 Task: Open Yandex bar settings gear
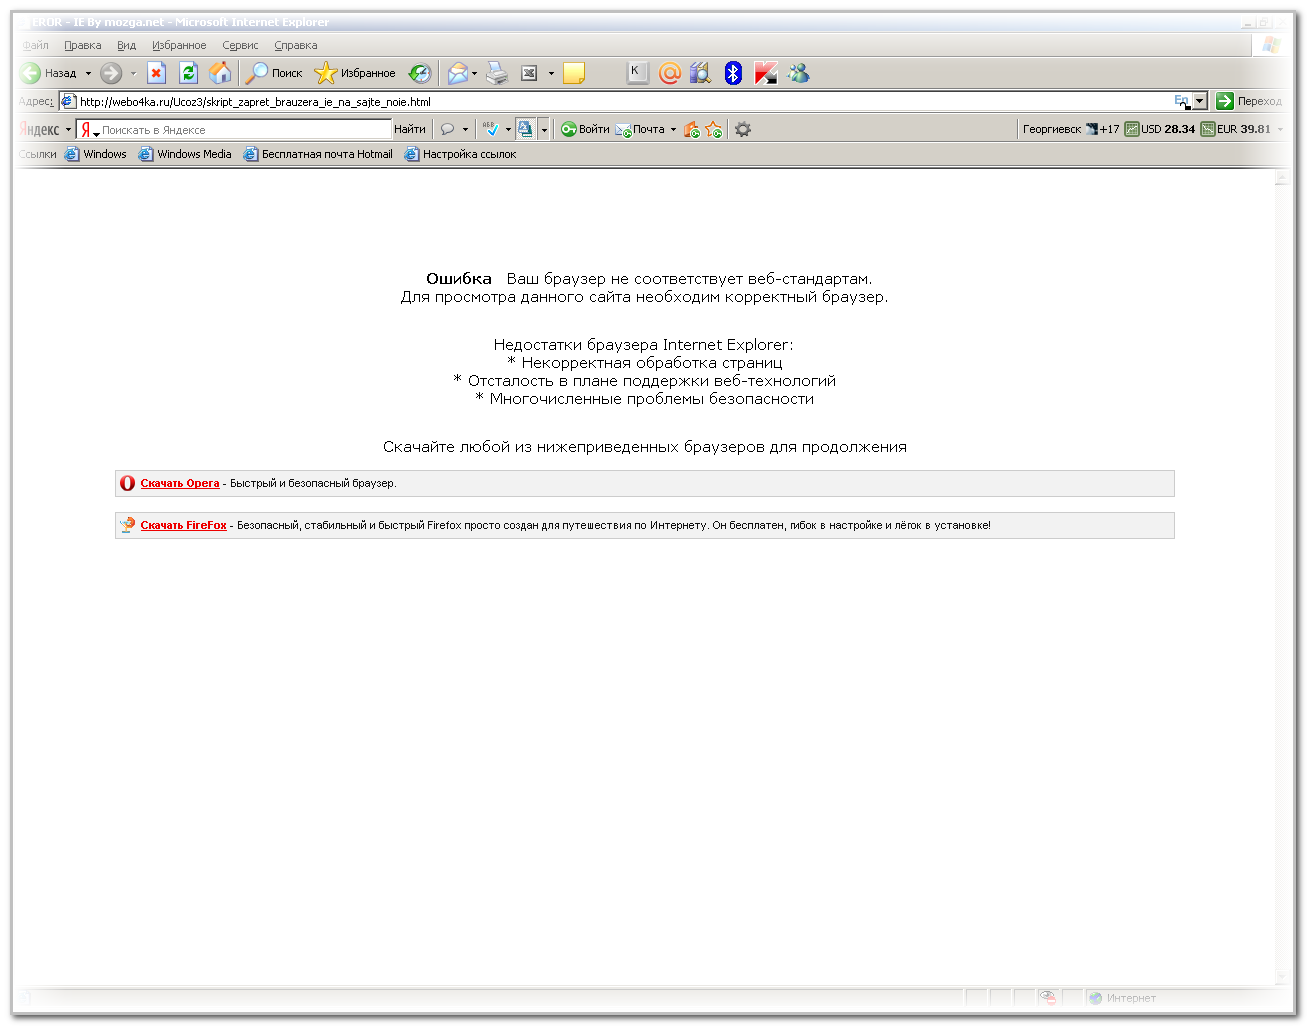743,129
